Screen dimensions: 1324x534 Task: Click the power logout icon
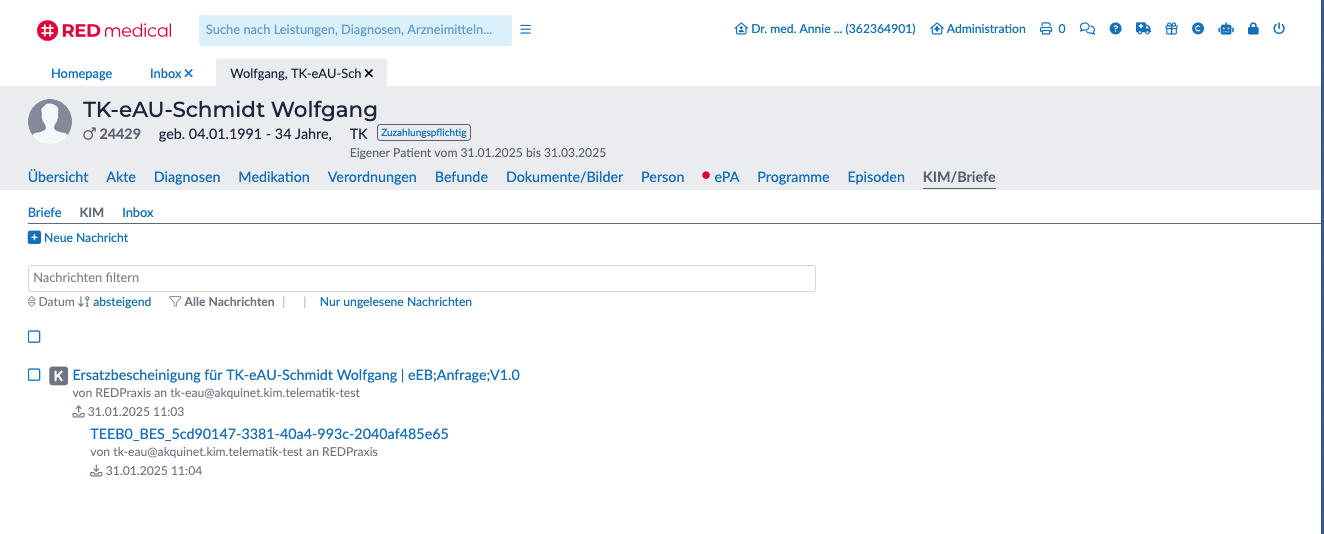click(x=1279, y=29)
